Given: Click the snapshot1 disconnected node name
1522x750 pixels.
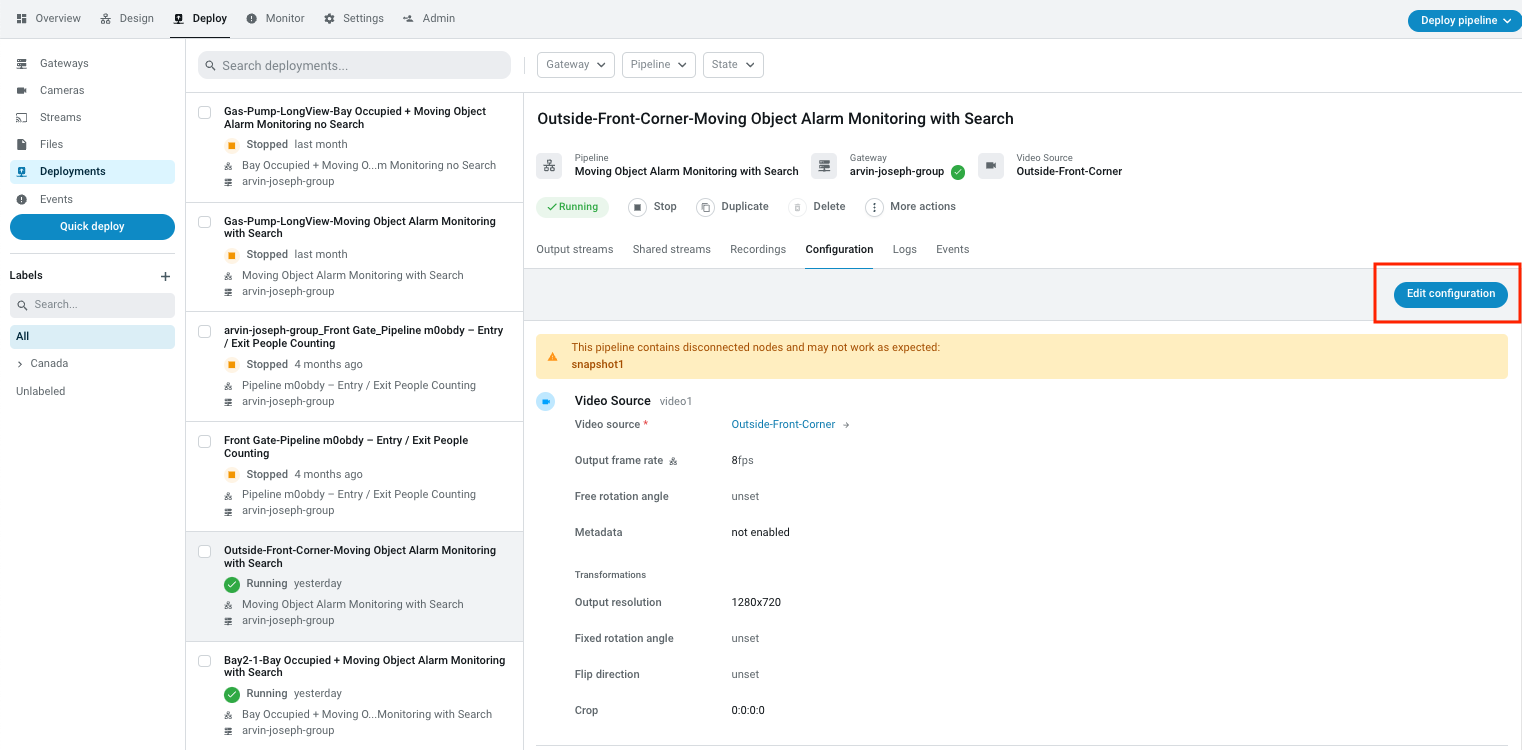Looking at the screenshot, I should pyautogui.click(x=598, y=364).
